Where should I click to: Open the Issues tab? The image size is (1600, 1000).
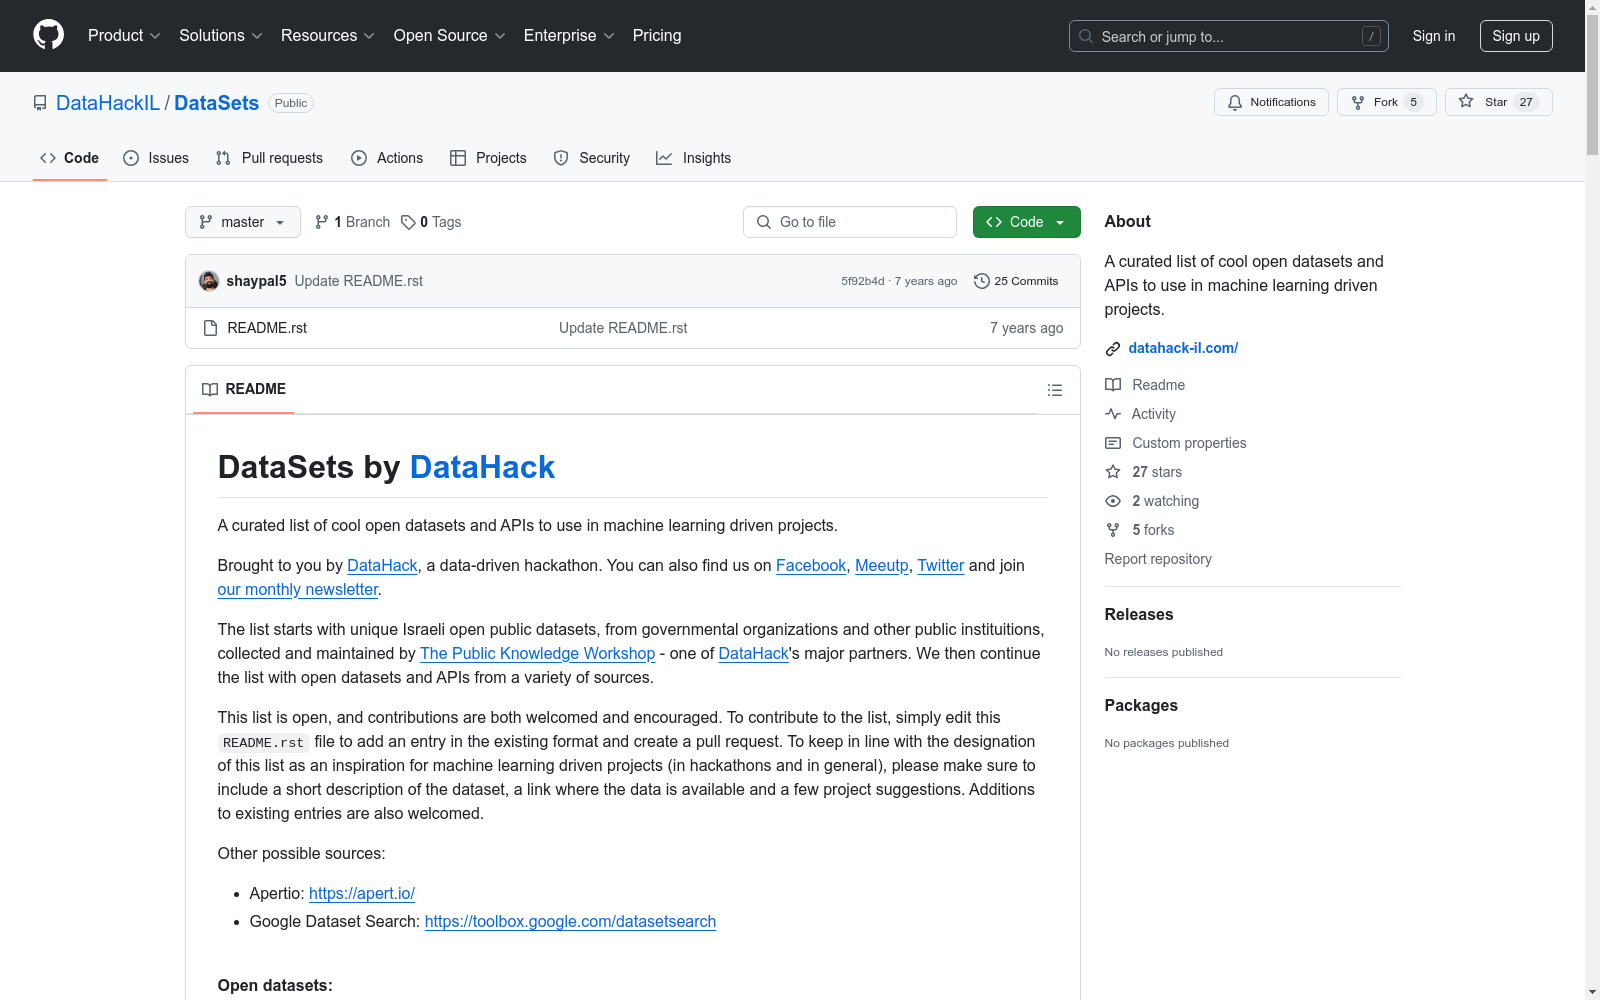click(x=156, y=158)
